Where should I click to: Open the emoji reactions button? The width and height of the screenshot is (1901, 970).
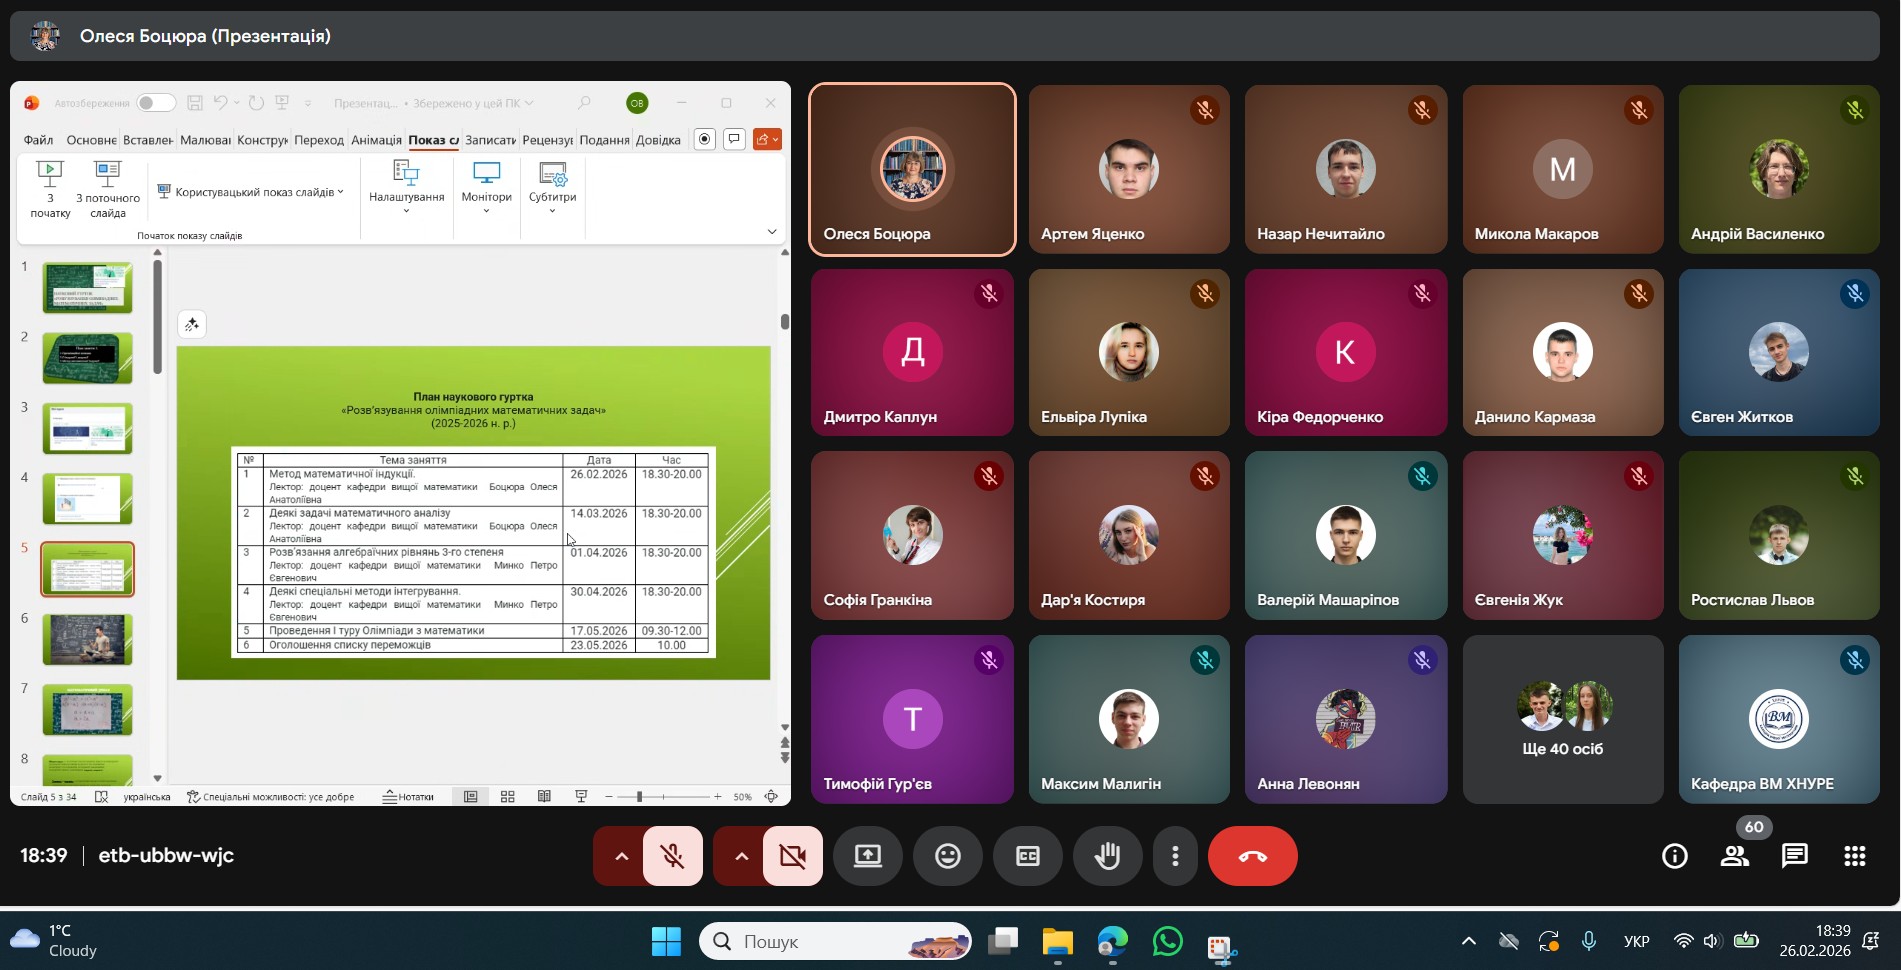(x=947, y=856)
